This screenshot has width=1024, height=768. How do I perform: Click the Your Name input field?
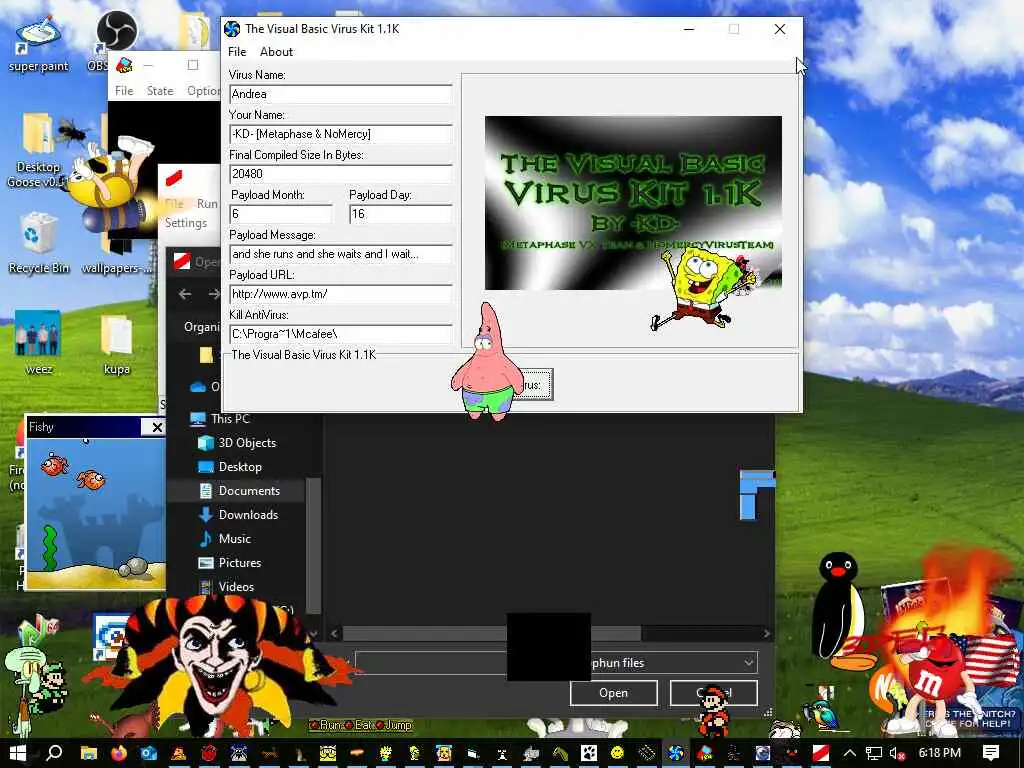point(340,134)
